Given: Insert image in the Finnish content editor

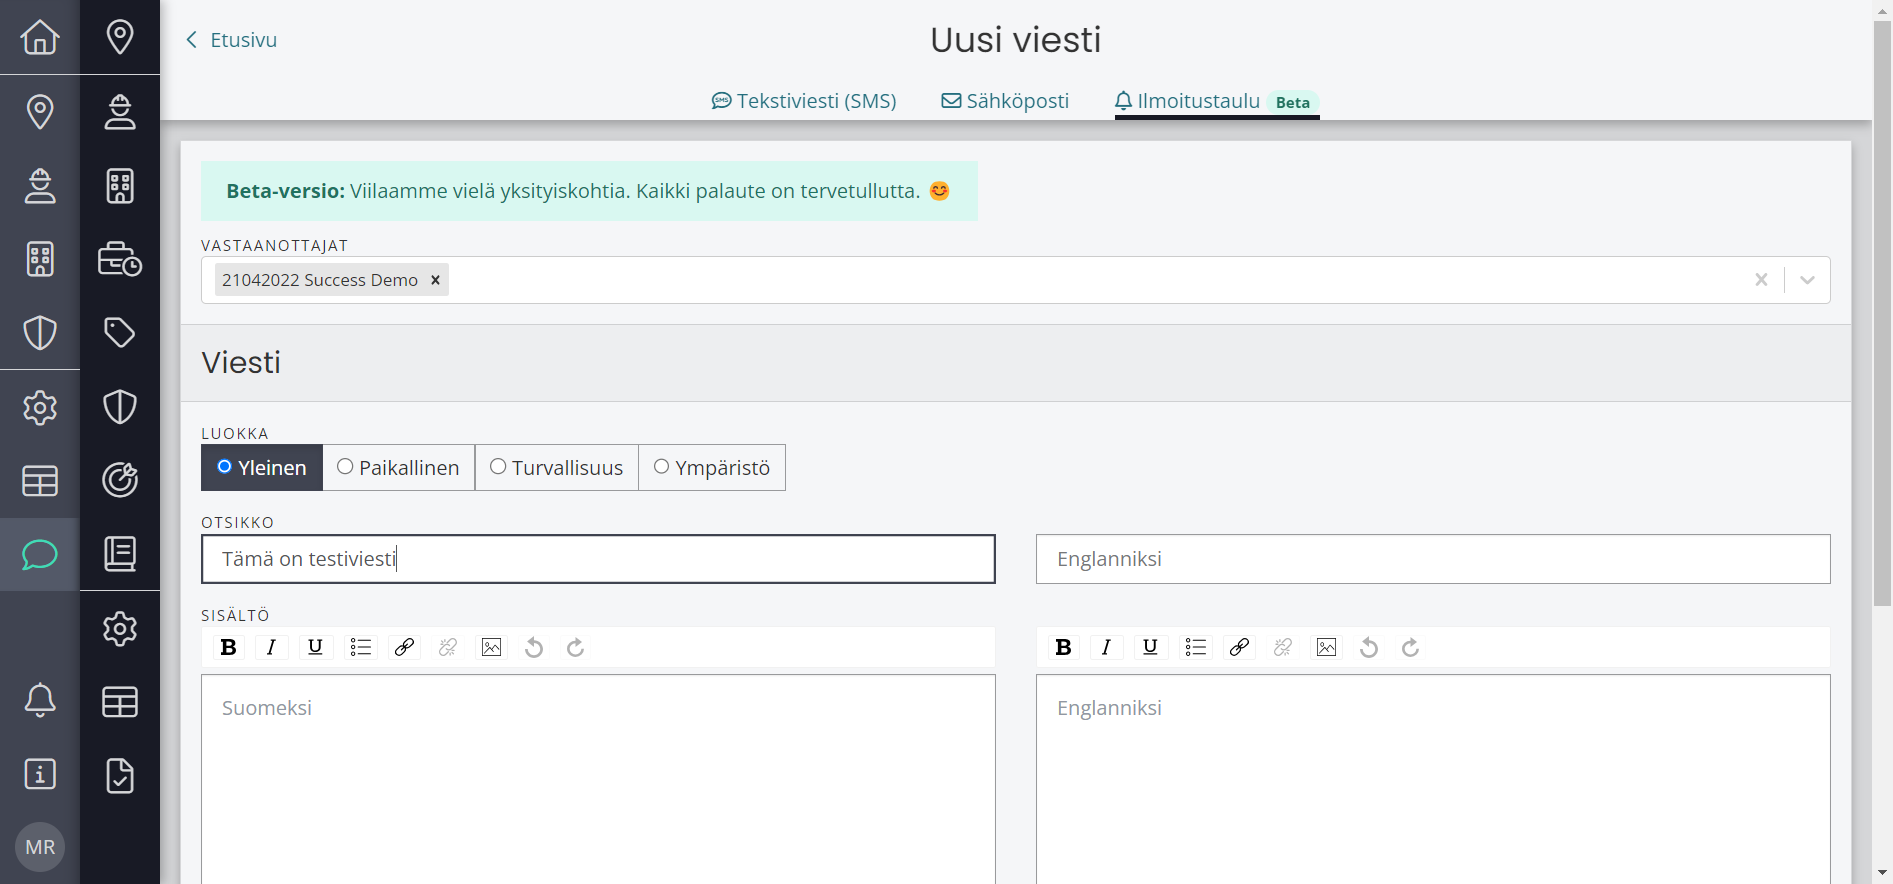Looking at the screenshot, I should [491, 647].
